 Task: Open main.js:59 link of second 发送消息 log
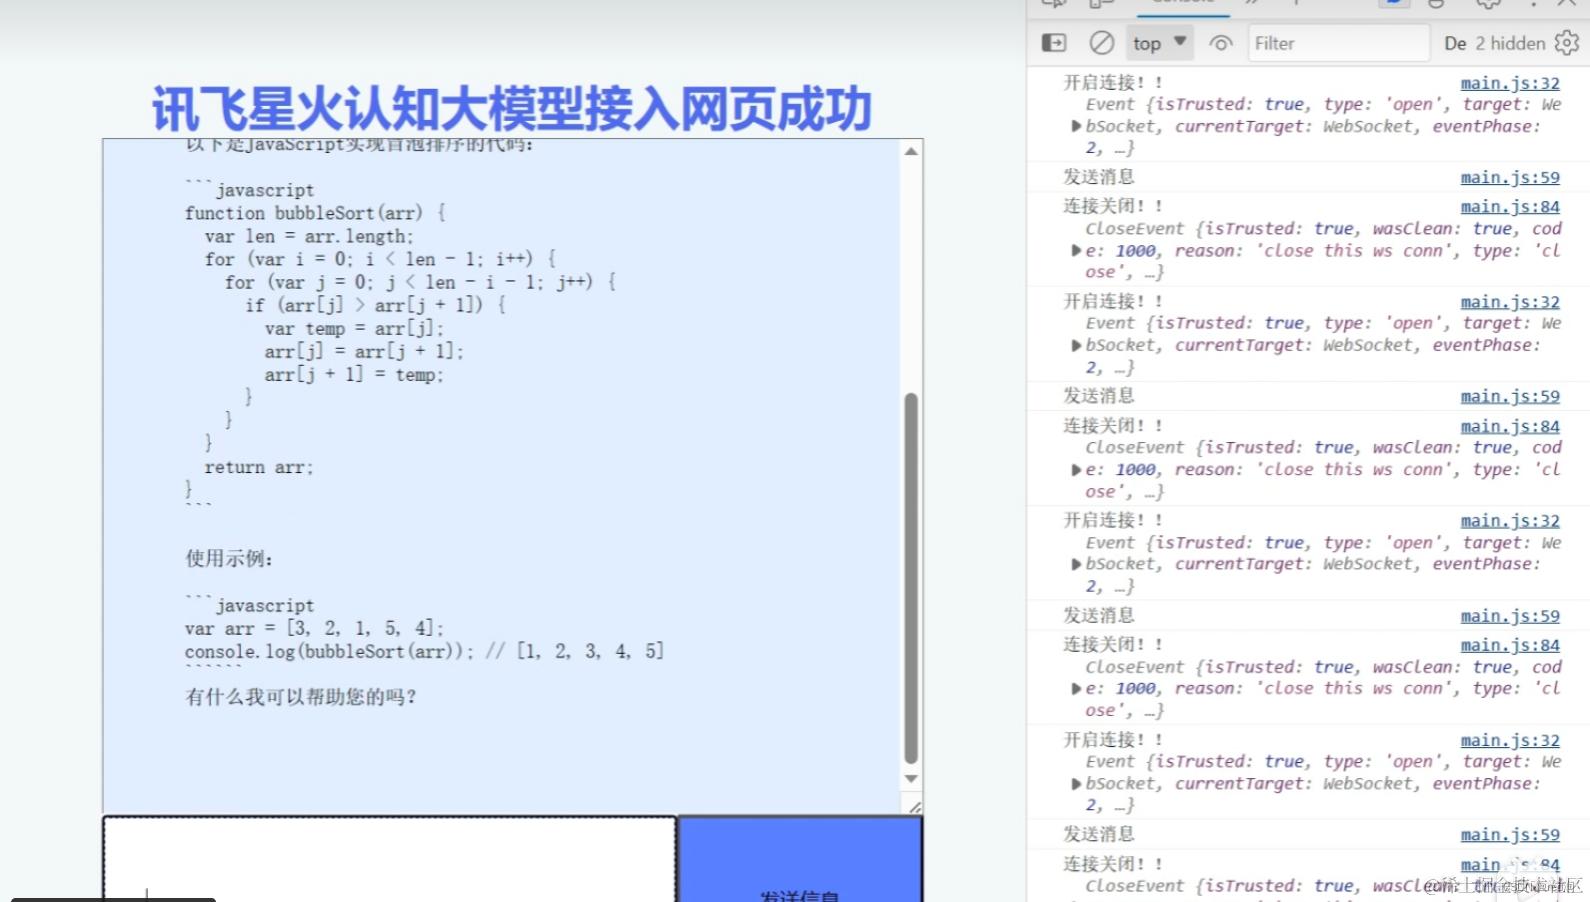(1510, 396)
